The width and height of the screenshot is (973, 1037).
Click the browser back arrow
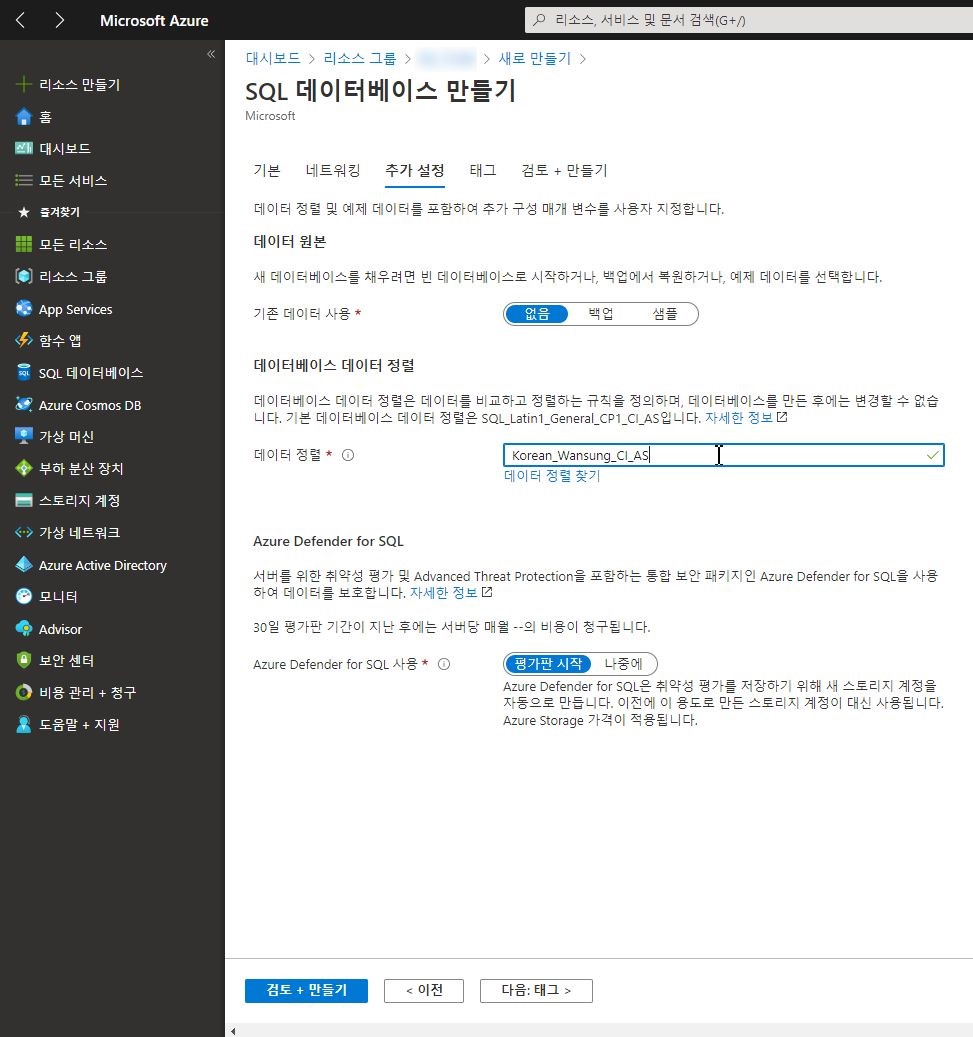coord(21,21)
